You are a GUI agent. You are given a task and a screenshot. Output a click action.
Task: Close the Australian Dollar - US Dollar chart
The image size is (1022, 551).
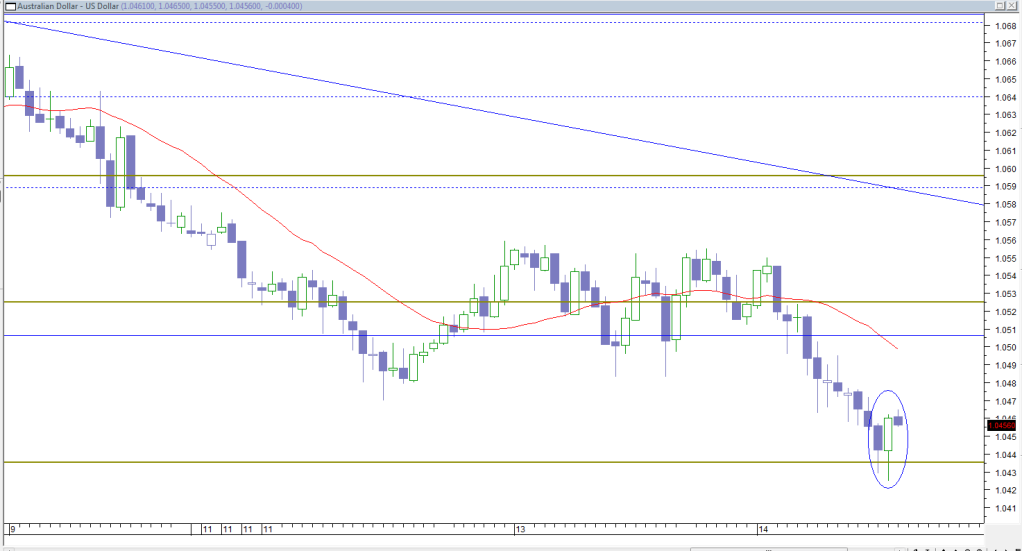pos(1012,6)
